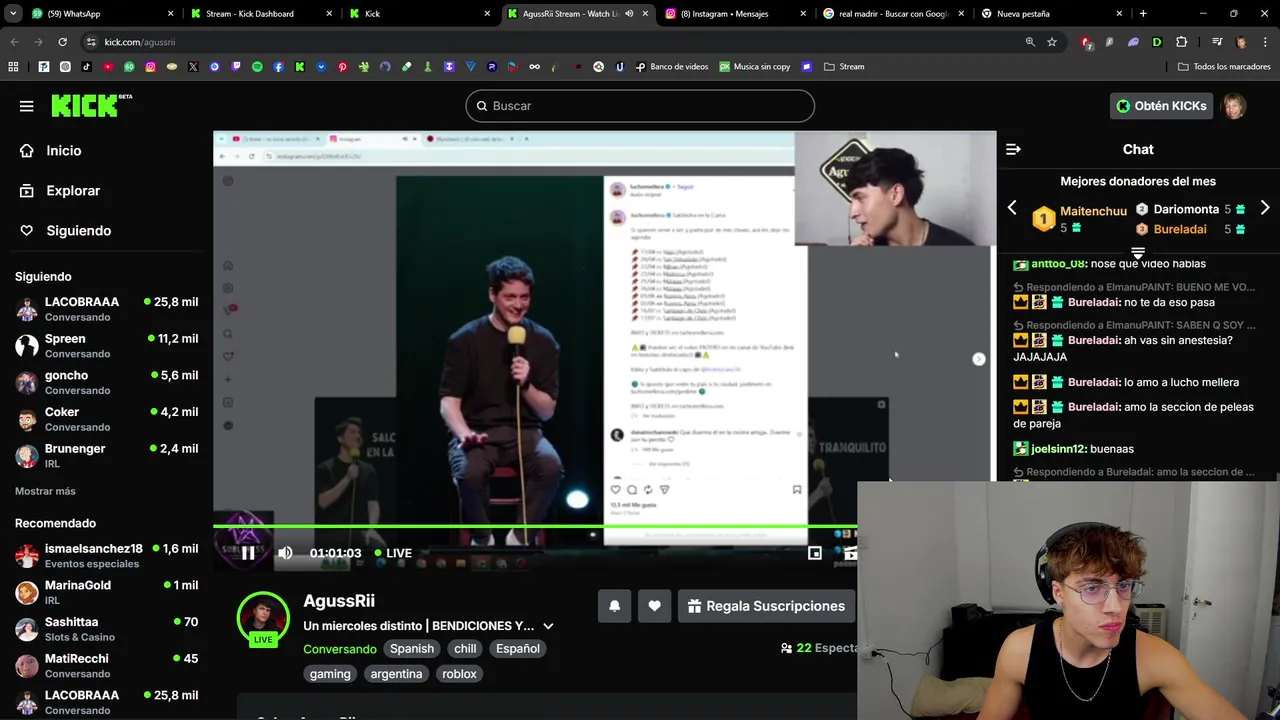Select the Español tag
The image size is (1280, 720).
coord(518,649)
